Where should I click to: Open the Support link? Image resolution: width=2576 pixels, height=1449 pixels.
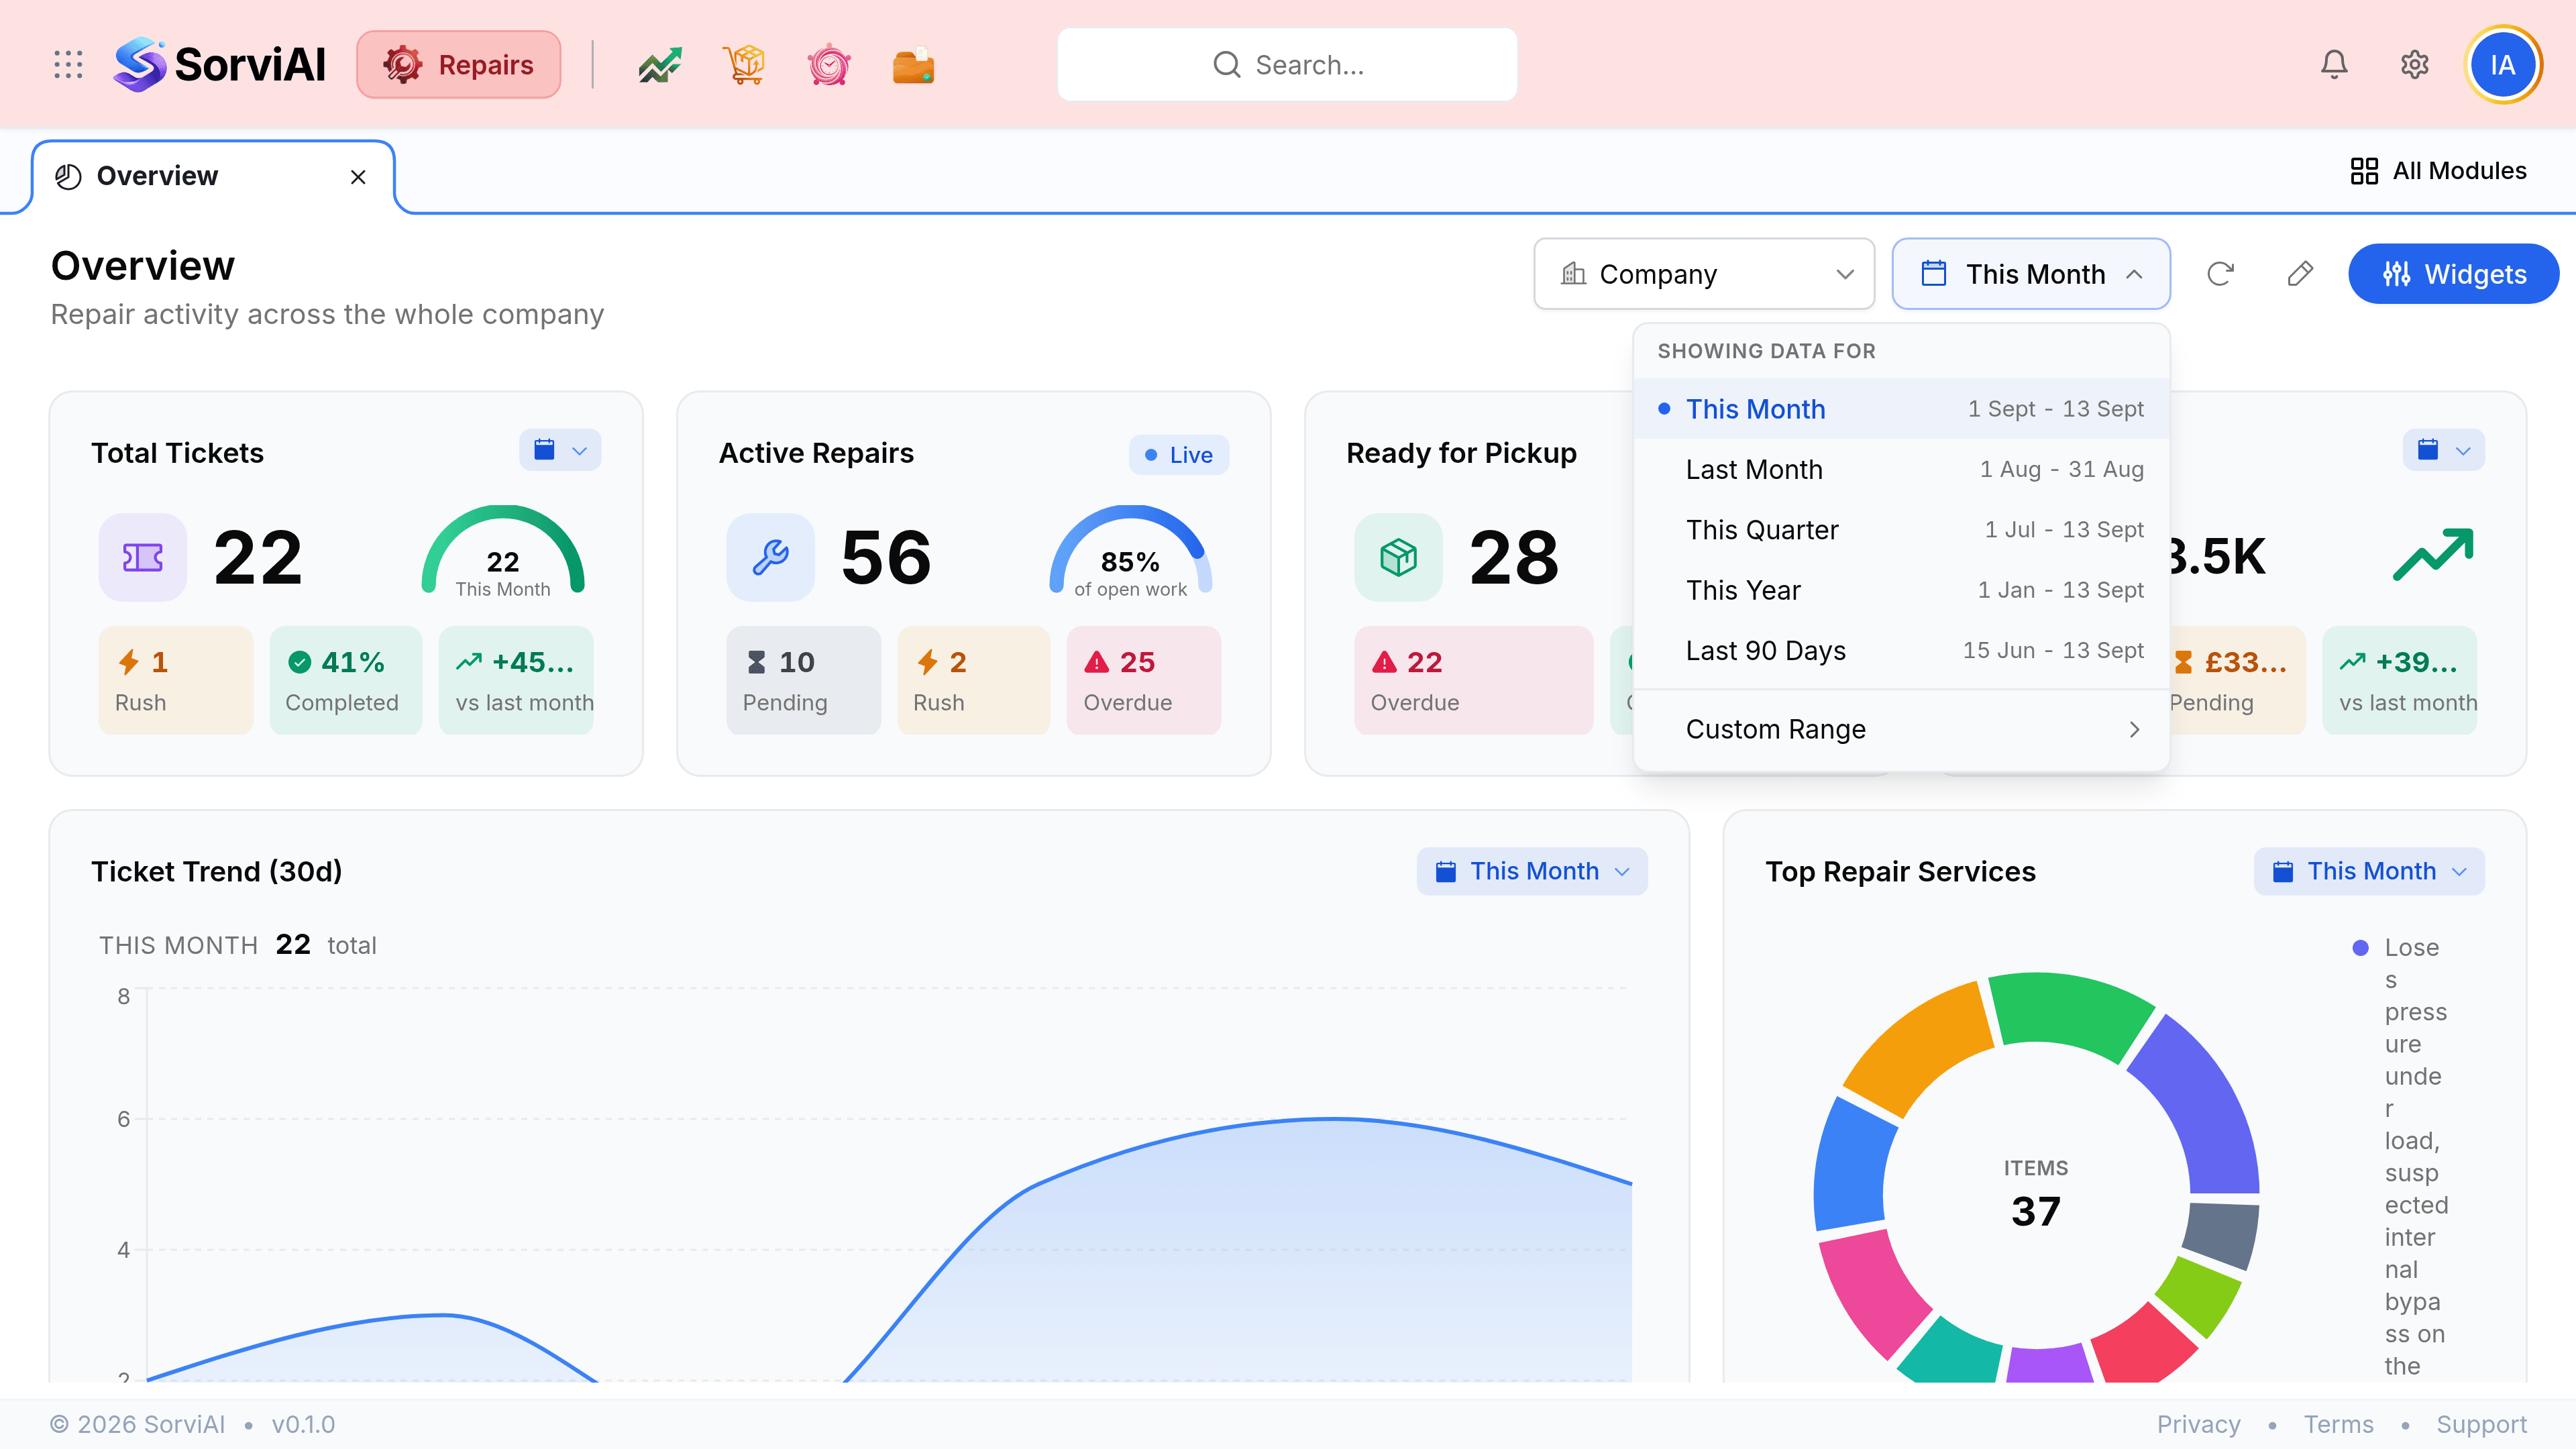coord(2481,1424)
